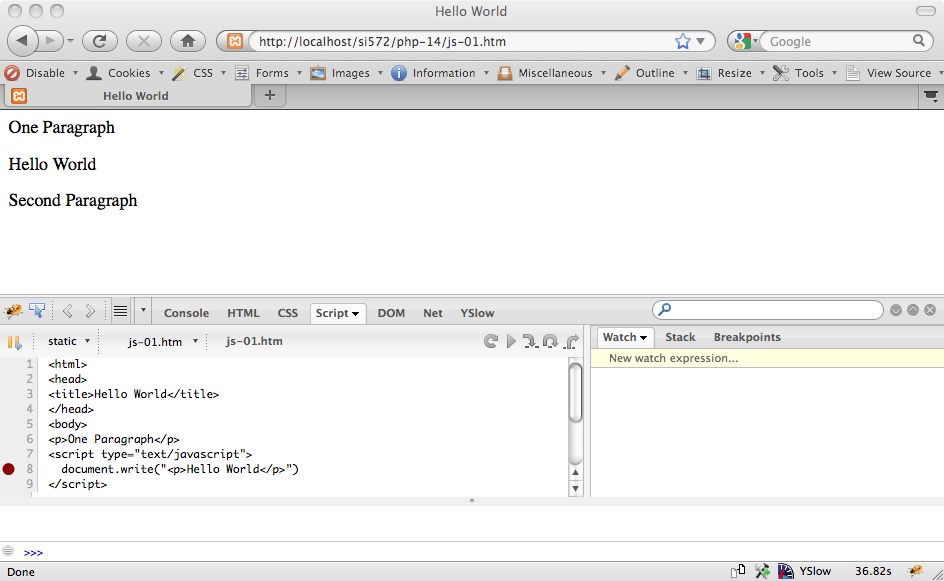
Task: Open the View Source menu
Action: 894,73
